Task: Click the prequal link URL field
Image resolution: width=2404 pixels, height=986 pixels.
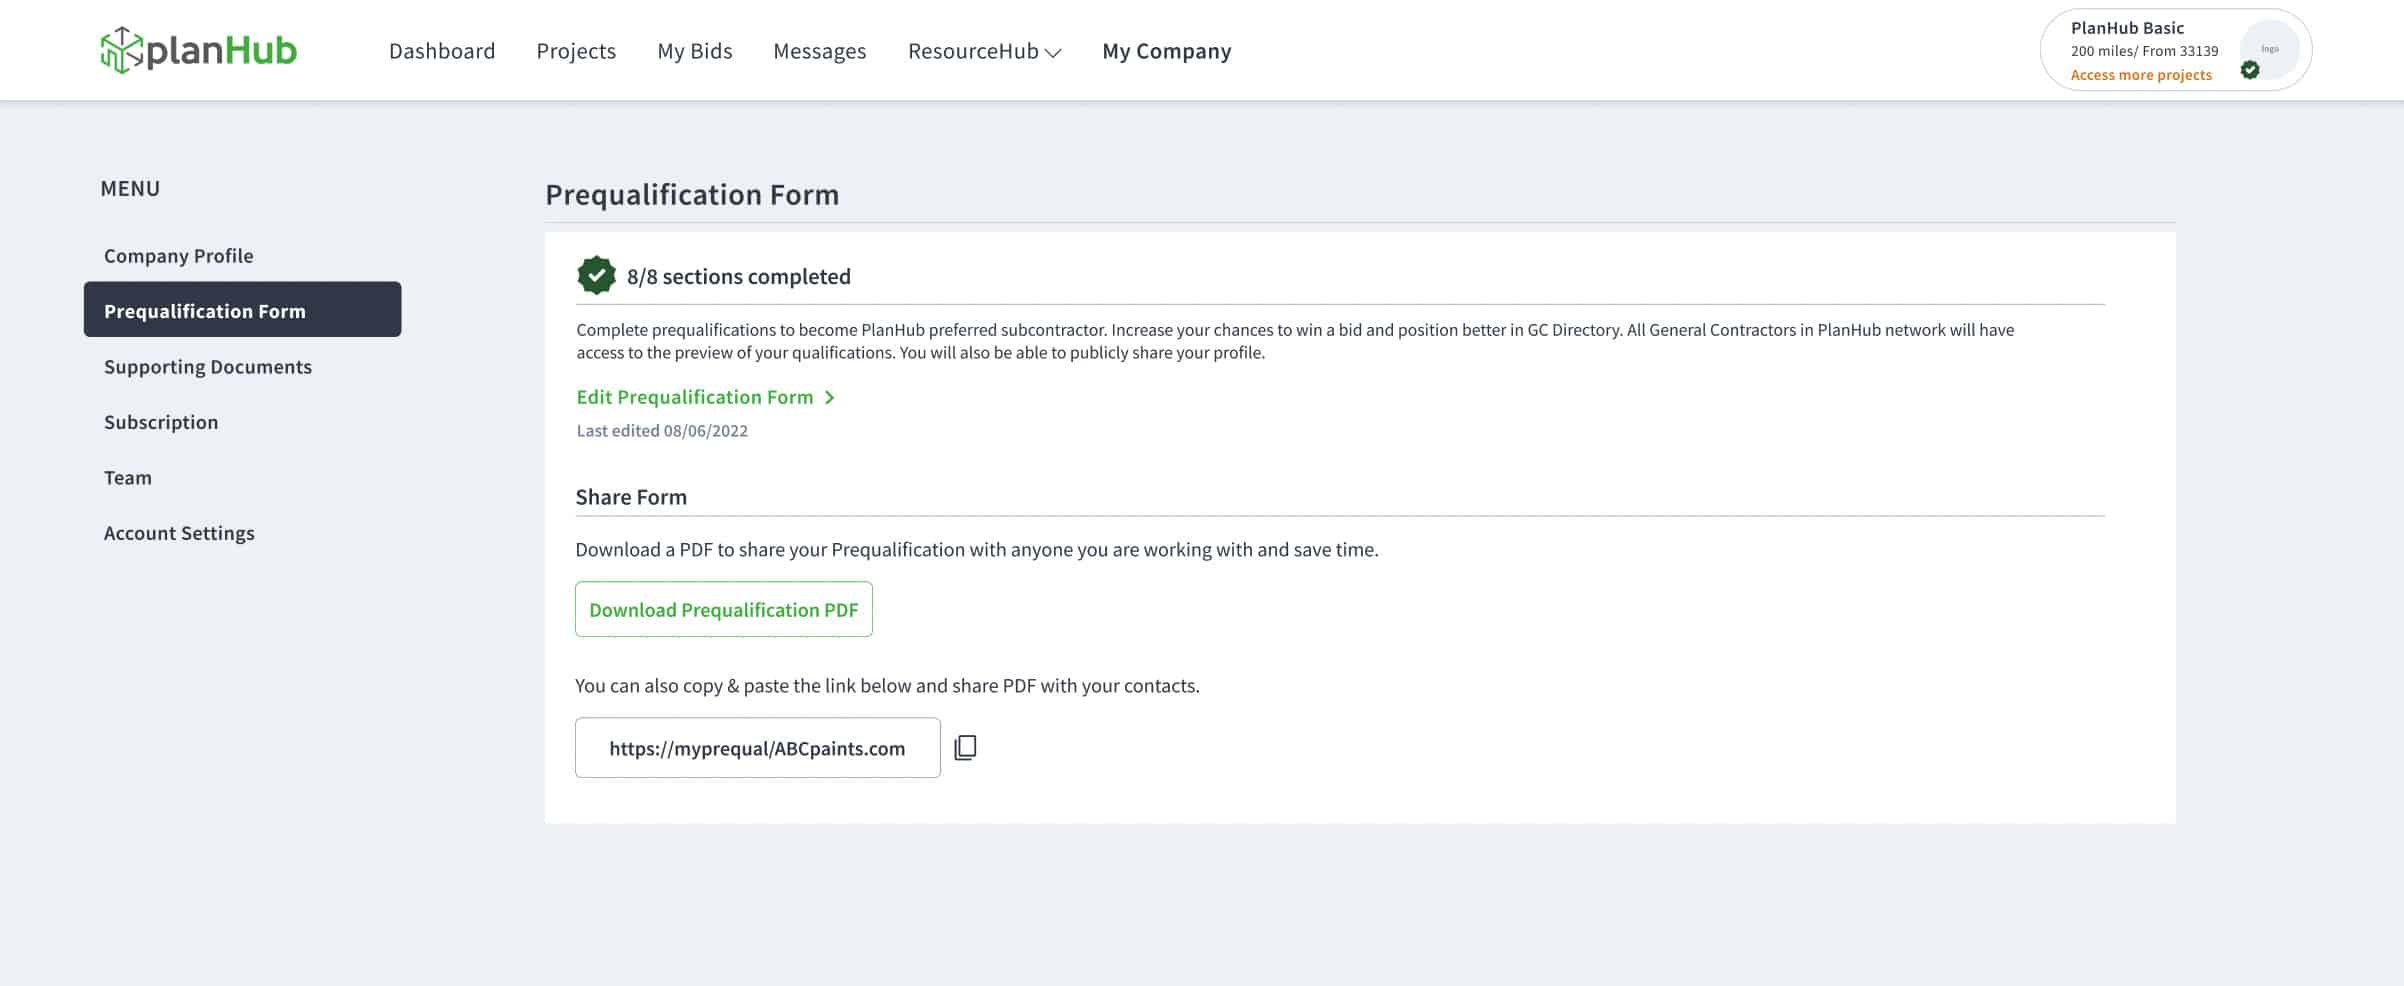Action: pos(758,748)
